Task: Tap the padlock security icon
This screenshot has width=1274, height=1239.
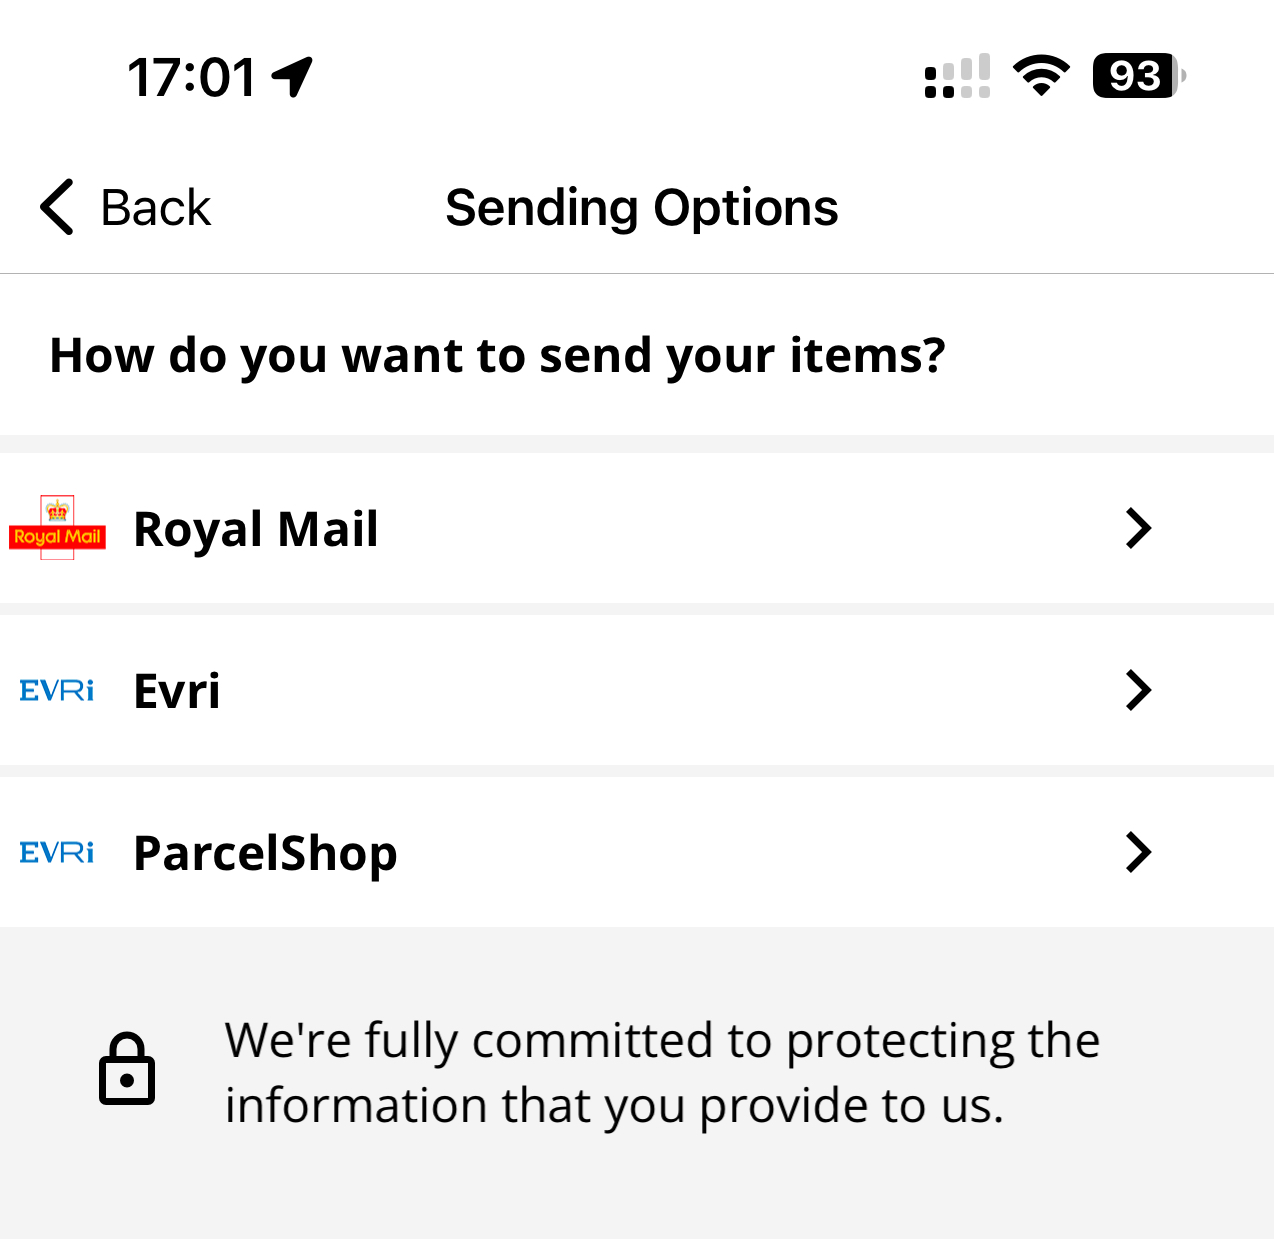Action: [x=127, y=1069]
